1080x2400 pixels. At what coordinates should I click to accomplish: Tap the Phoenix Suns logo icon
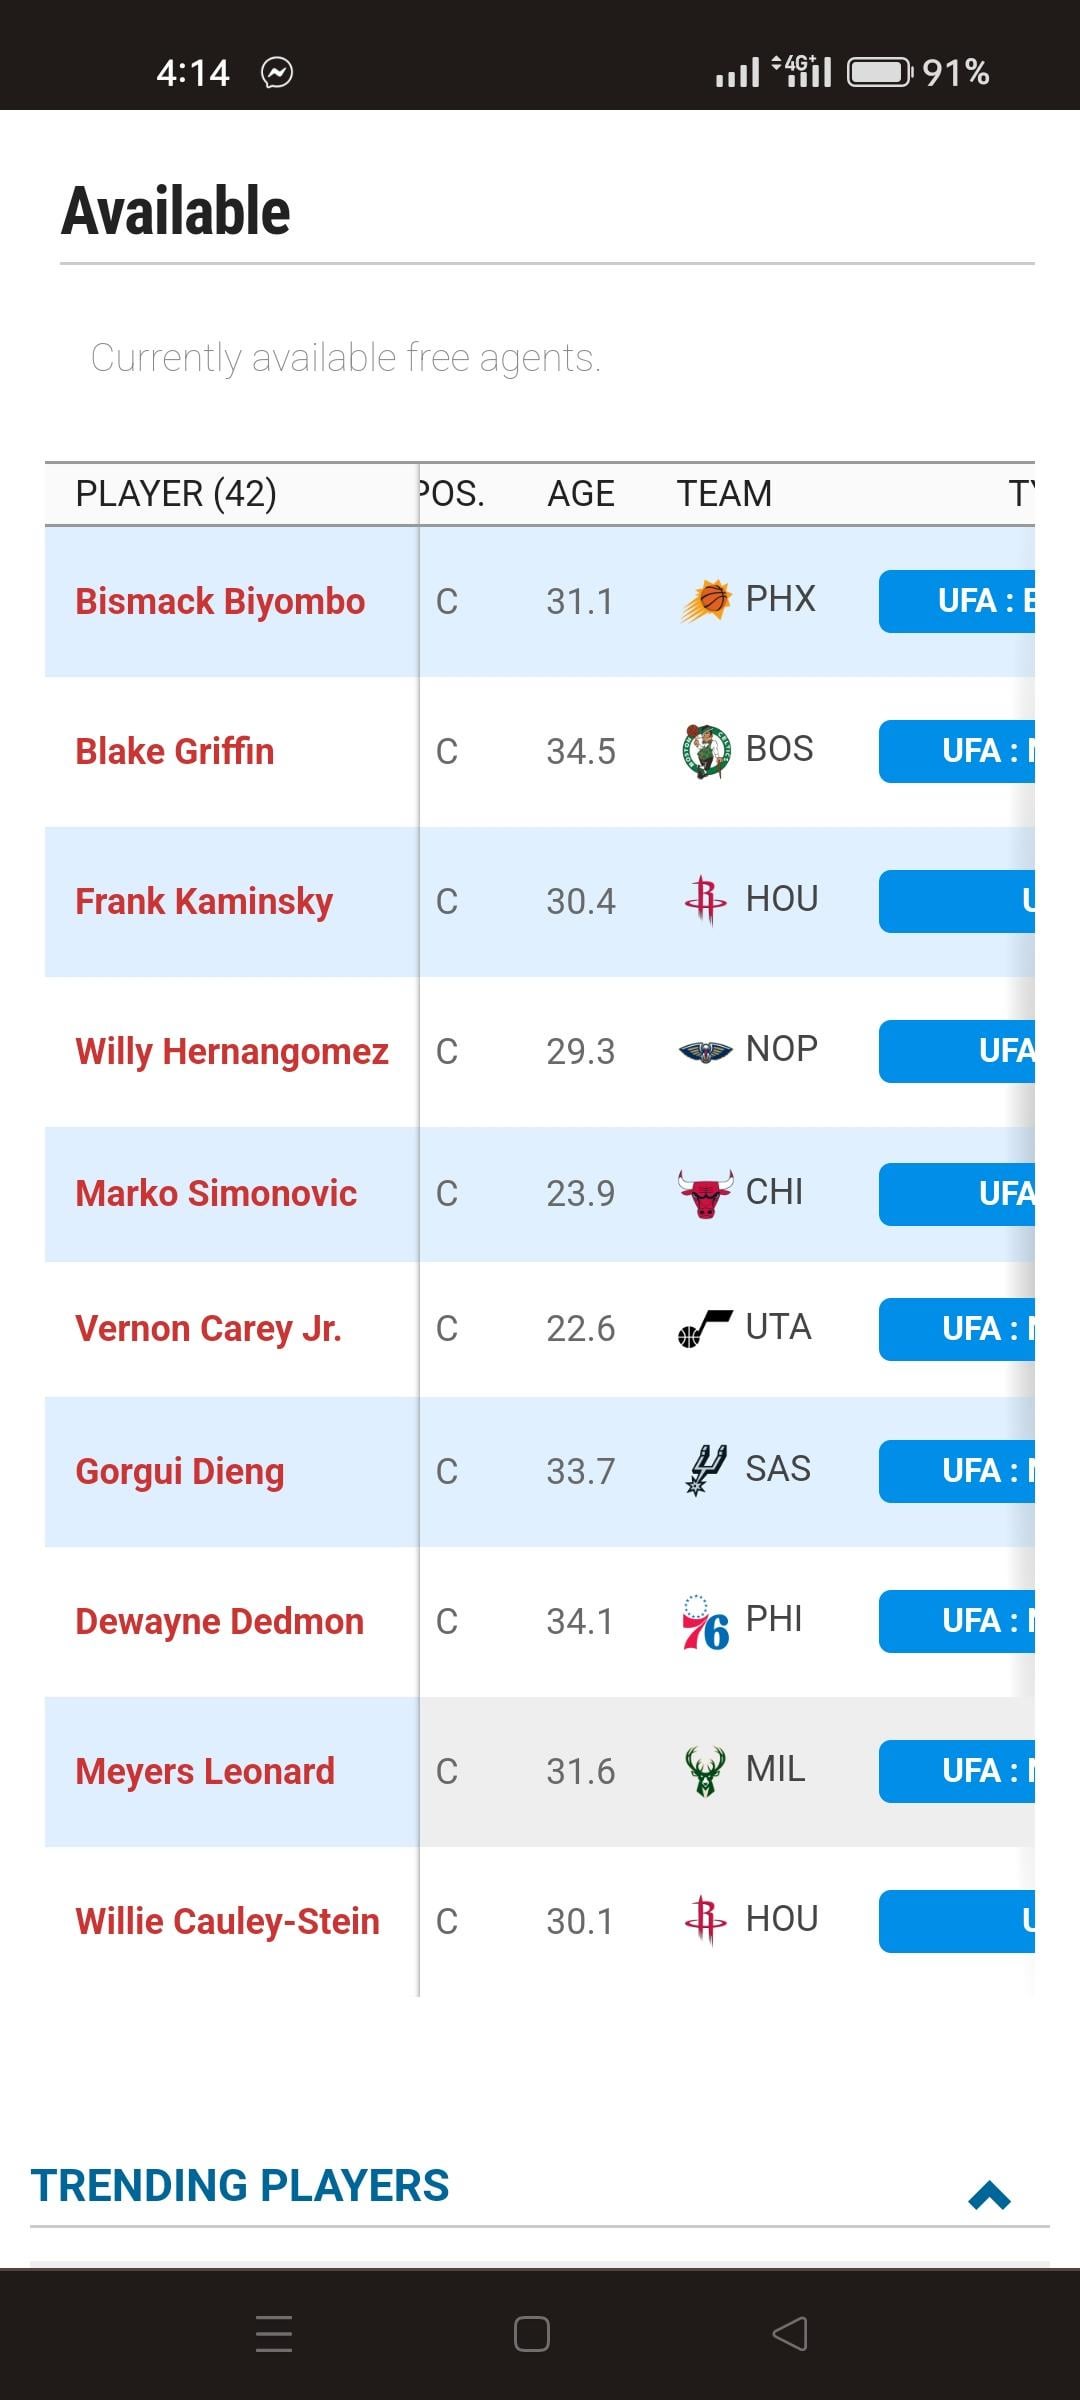point(706,601)
